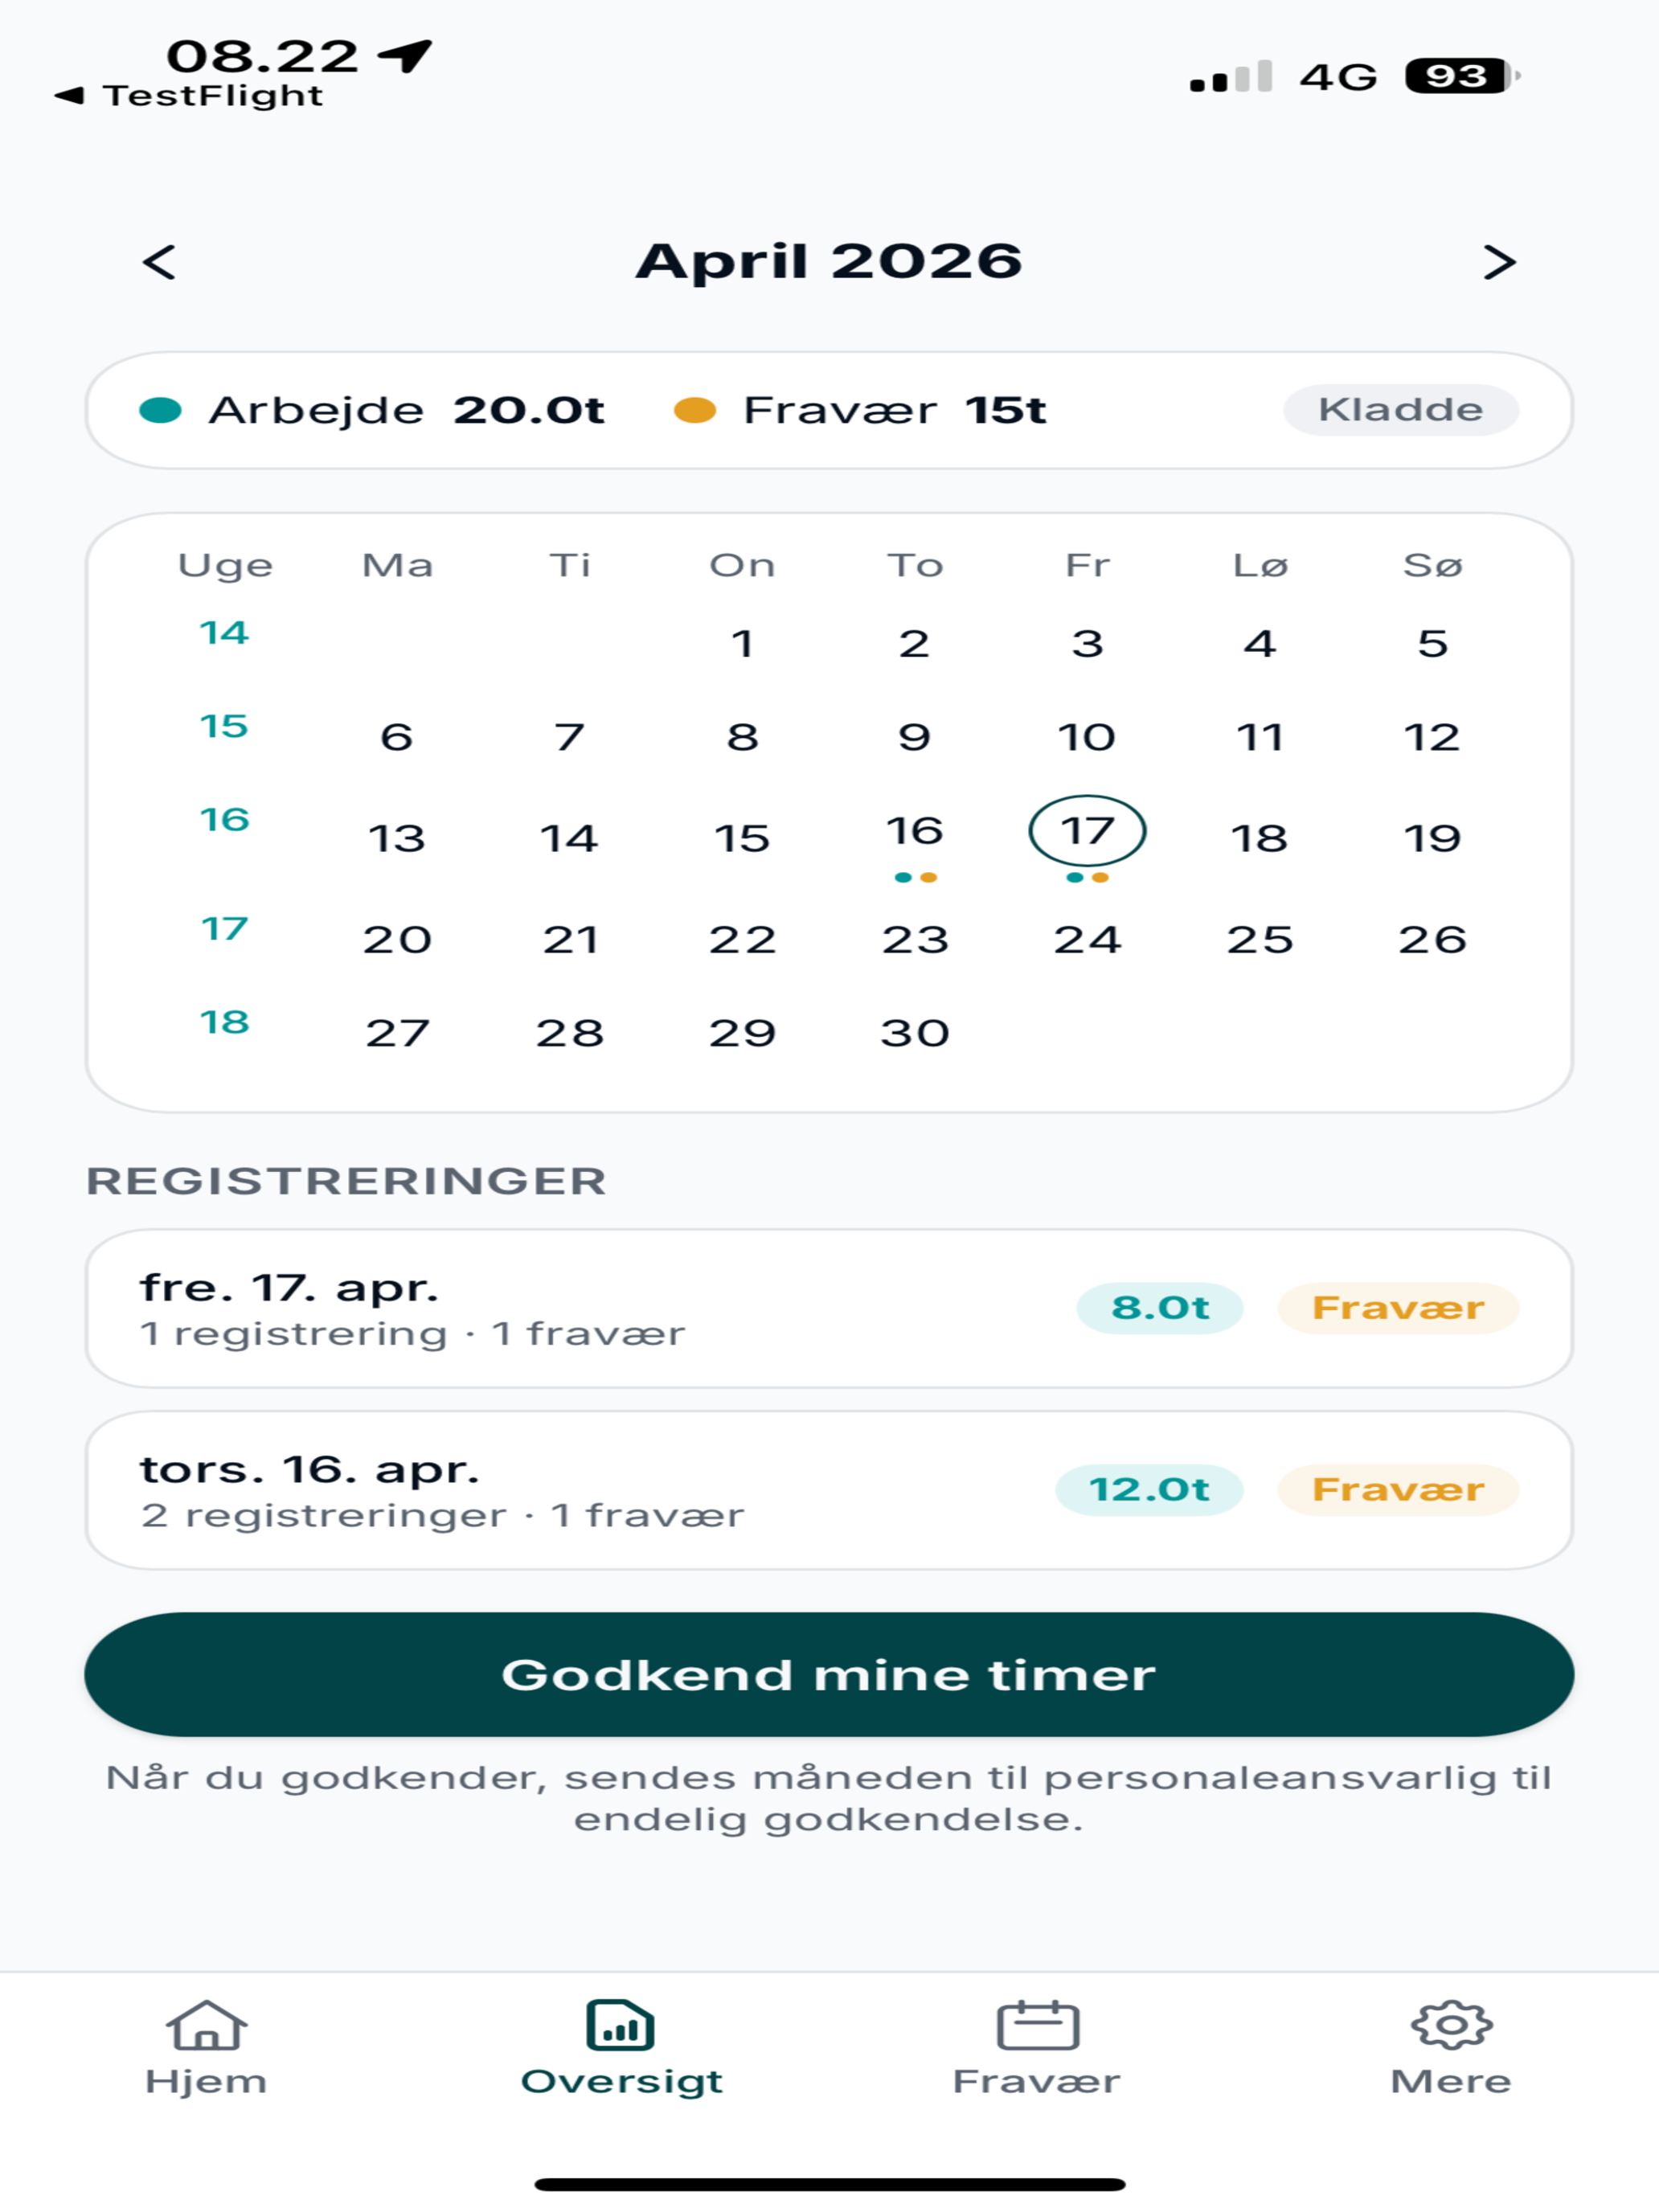Go to previous month with left chevron

(159, 262)
